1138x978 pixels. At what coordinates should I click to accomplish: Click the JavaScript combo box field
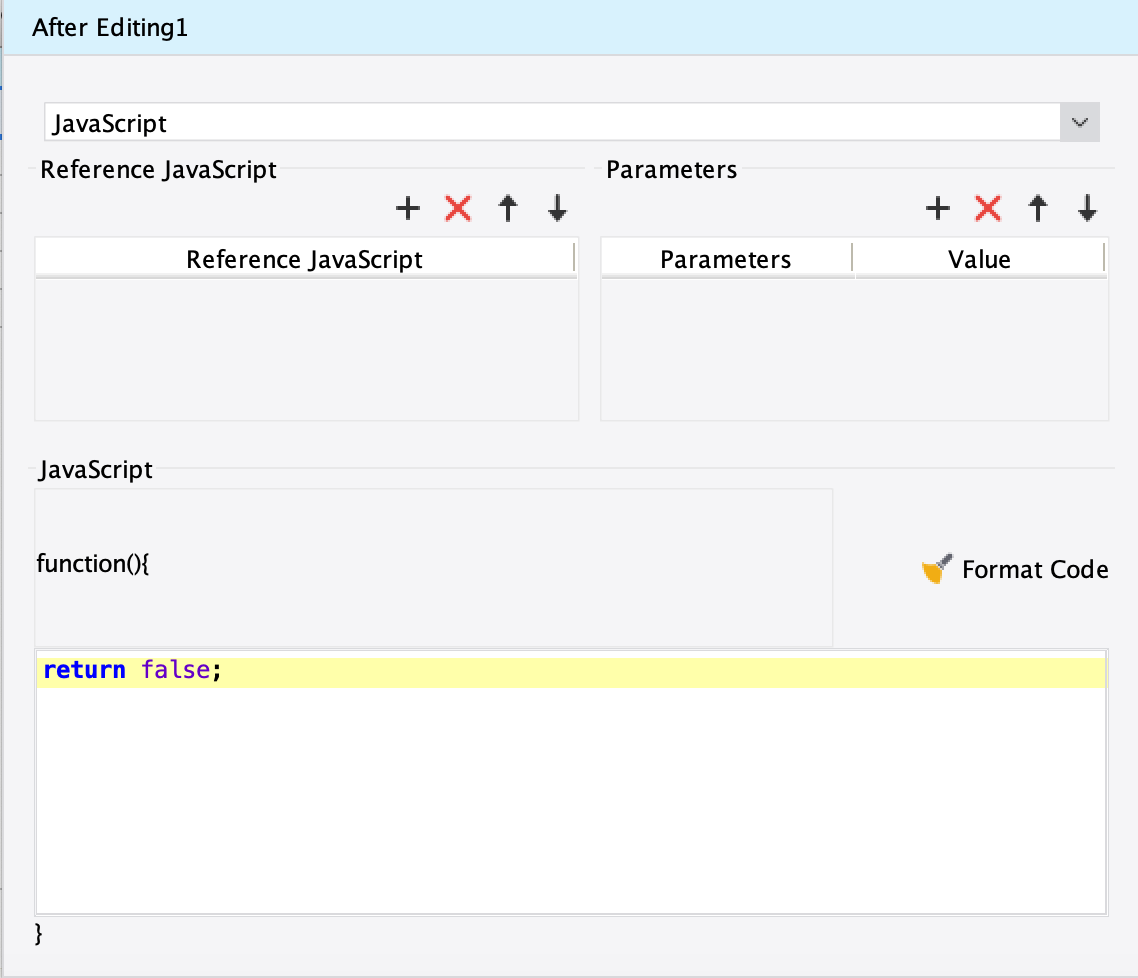(550, 122)
